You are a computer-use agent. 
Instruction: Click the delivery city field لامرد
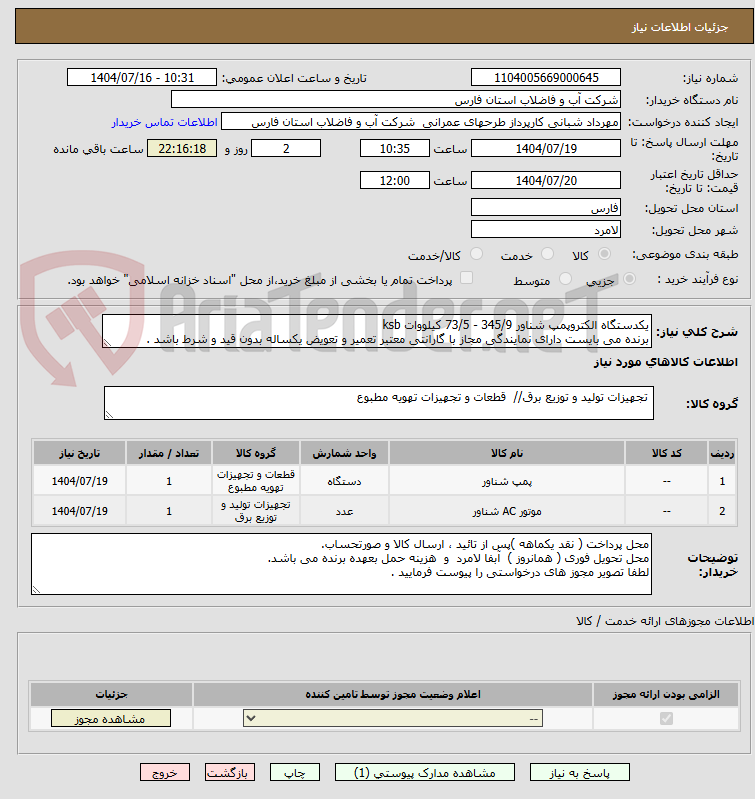pyautogui.click(x=546, y=229)
